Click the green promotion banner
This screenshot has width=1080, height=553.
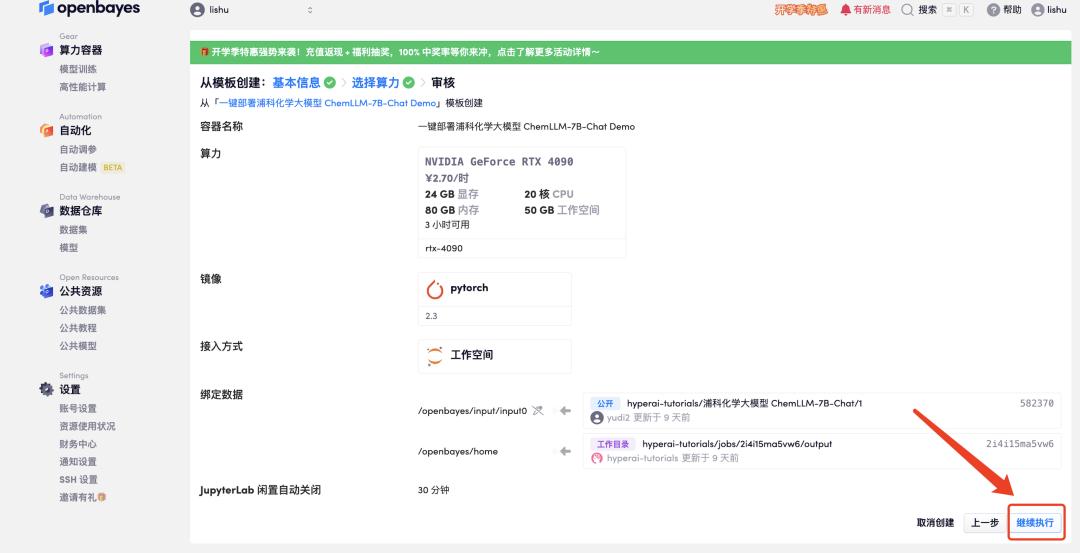630,52
